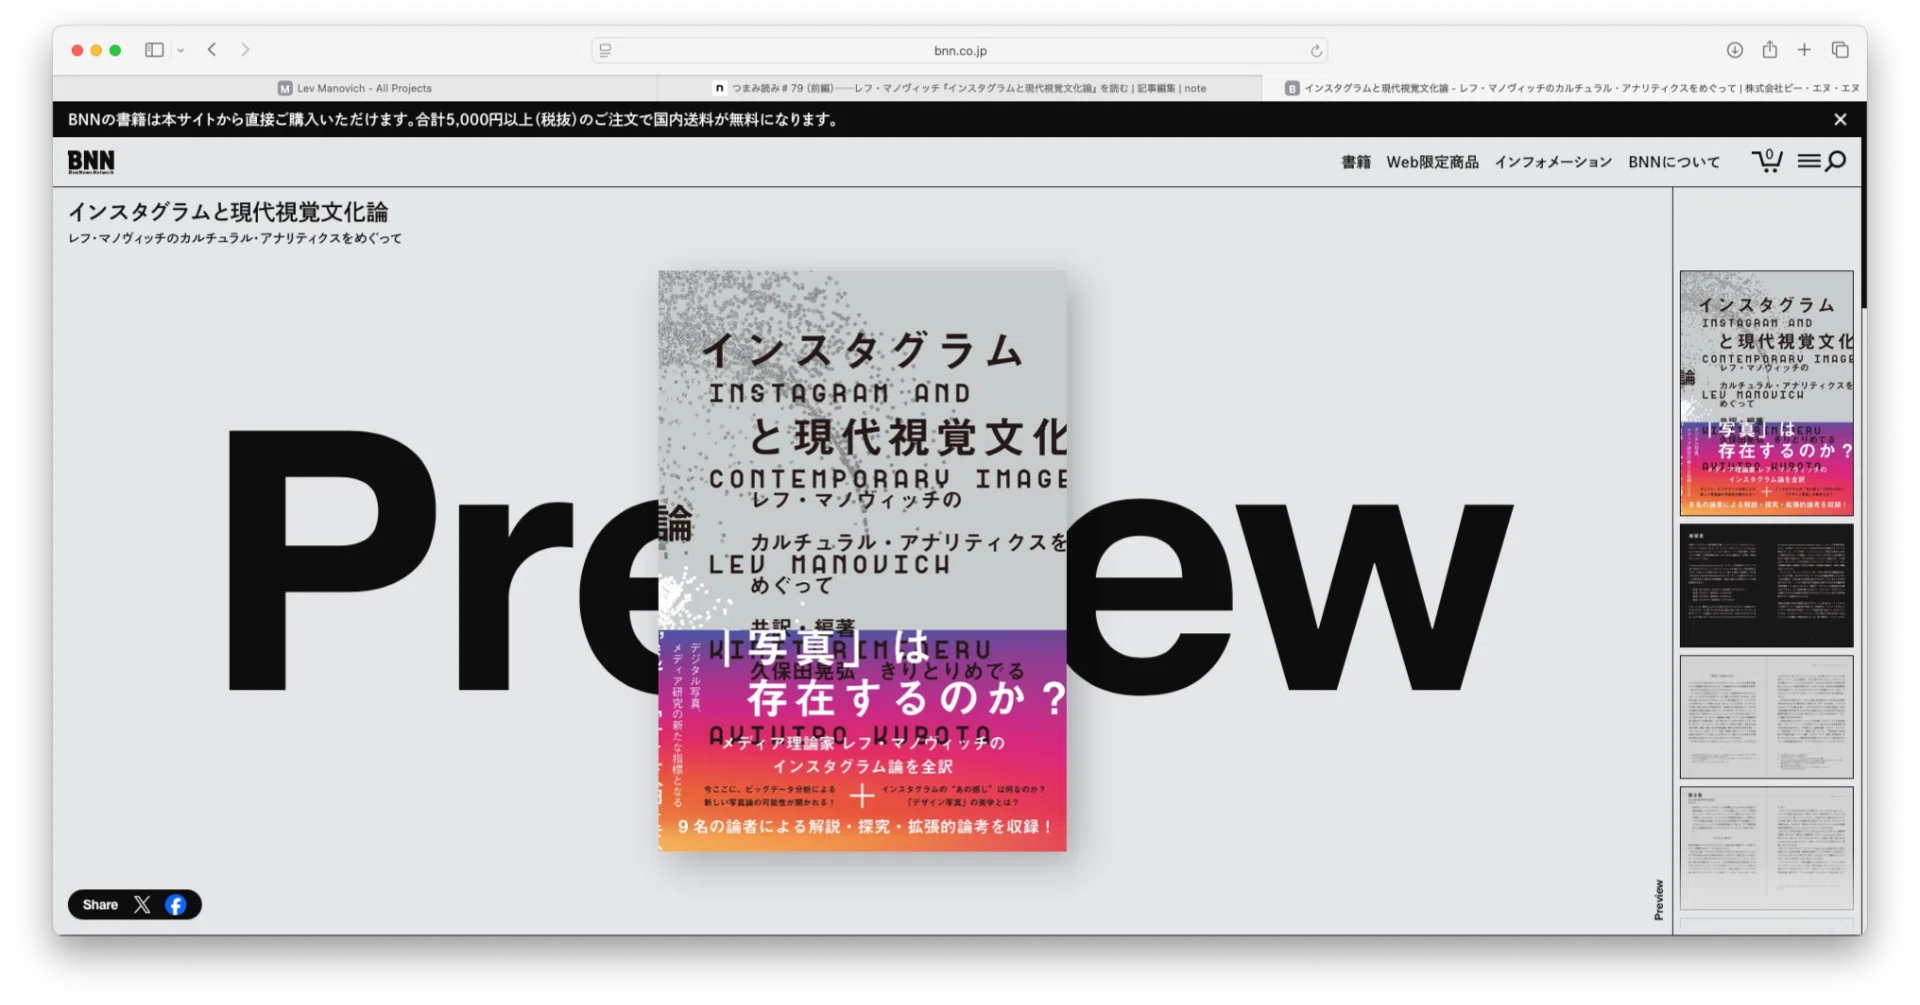Screen dimensions: 1920x1005
Task: Open the インフォメーション menu item
Action: coord(1553,162)
